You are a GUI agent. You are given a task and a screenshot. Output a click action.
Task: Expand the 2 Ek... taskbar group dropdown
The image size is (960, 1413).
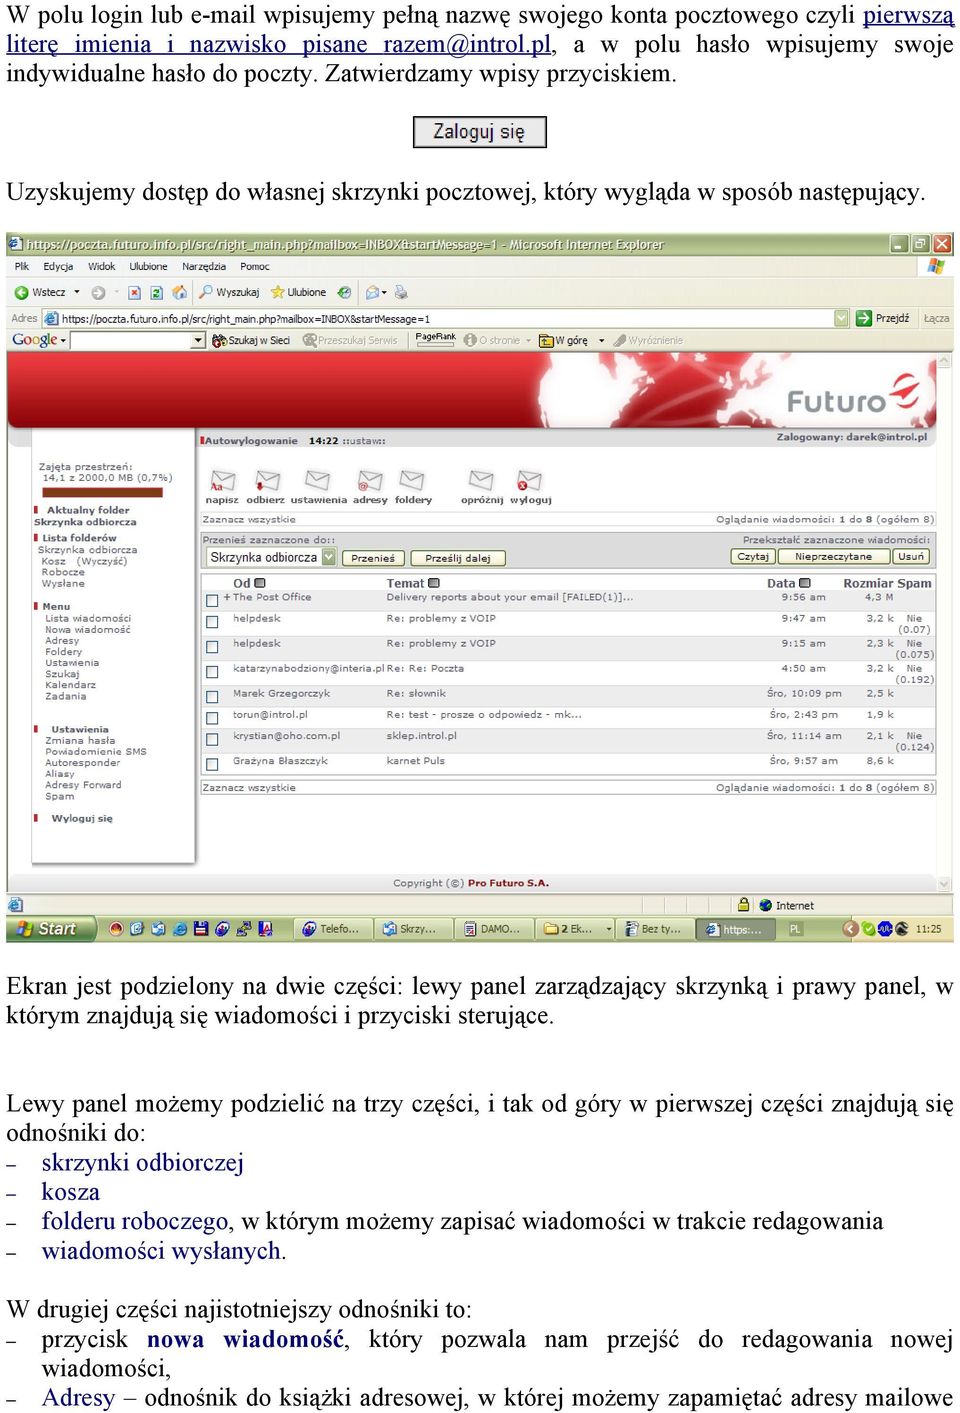608,929
